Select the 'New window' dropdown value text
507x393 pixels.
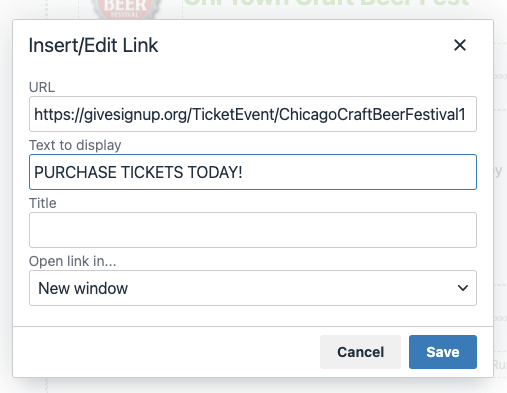(83, 288)
